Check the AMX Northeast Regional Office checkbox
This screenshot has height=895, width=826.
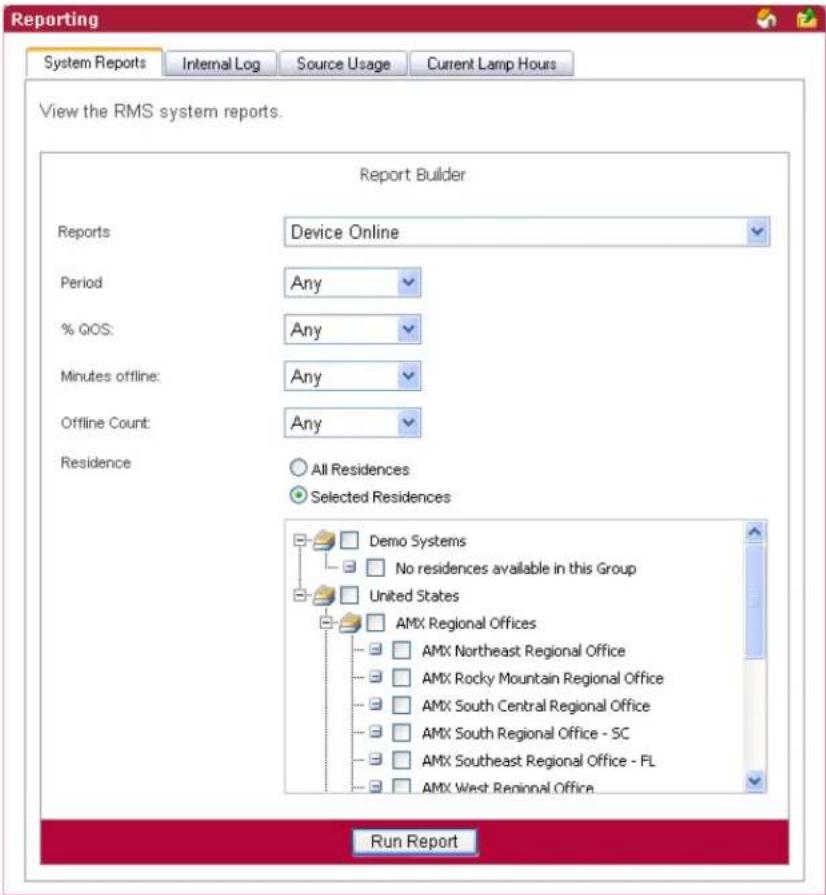[402, 650]
